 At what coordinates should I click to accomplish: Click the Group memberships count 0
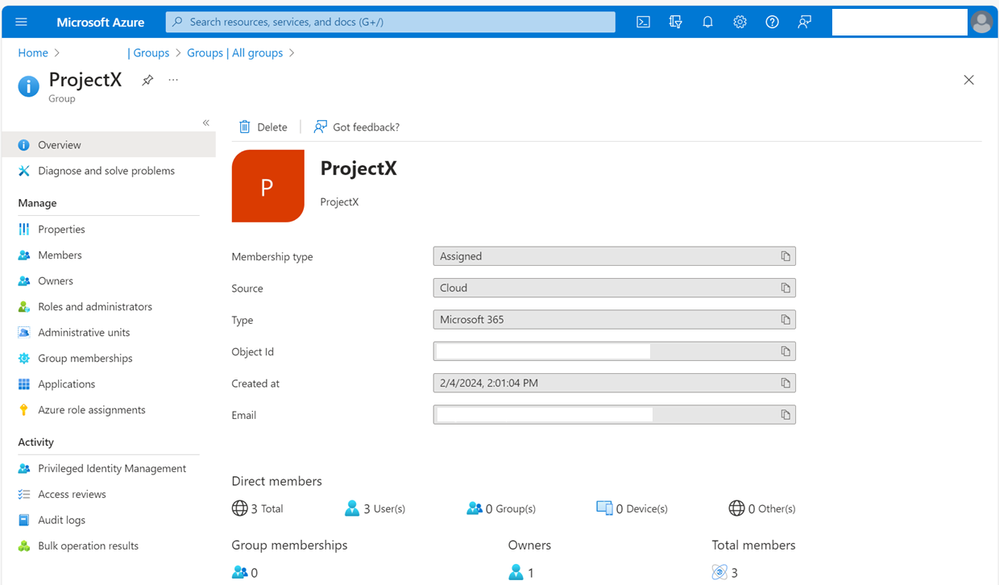245,572
